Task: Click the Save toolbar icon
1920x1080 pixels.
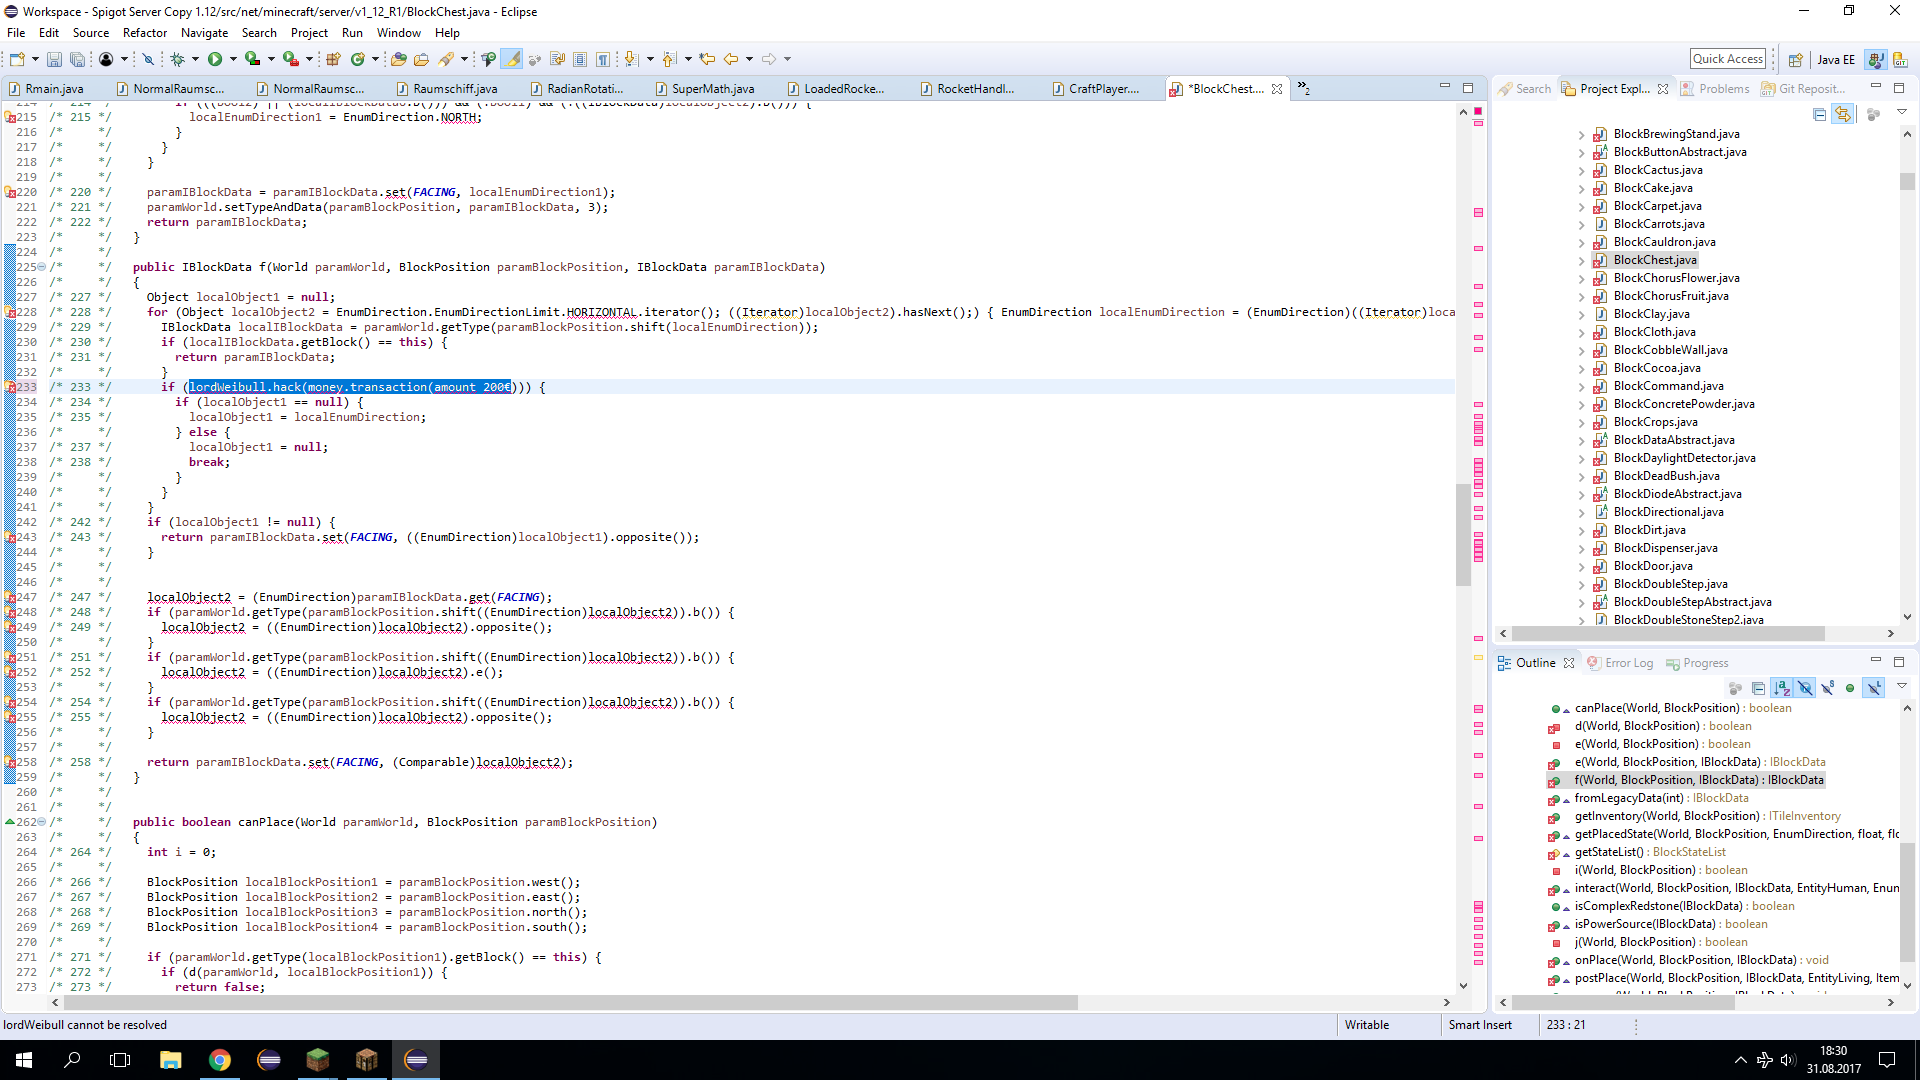Action: (x=54, y=60)
